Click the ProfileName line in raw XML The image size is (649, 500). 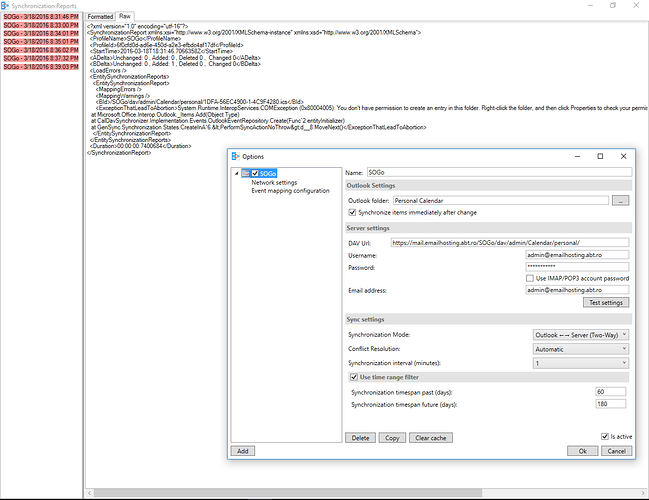135,38
